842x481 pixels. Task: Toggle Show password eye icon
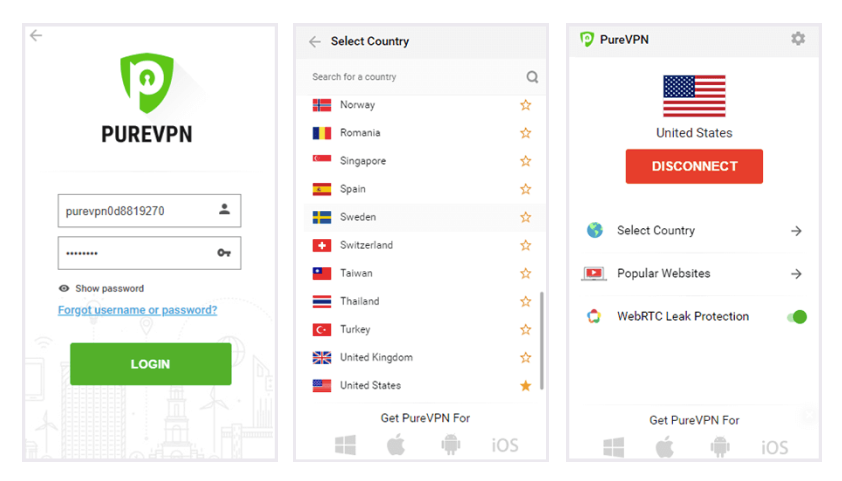[x=64, y=288]
